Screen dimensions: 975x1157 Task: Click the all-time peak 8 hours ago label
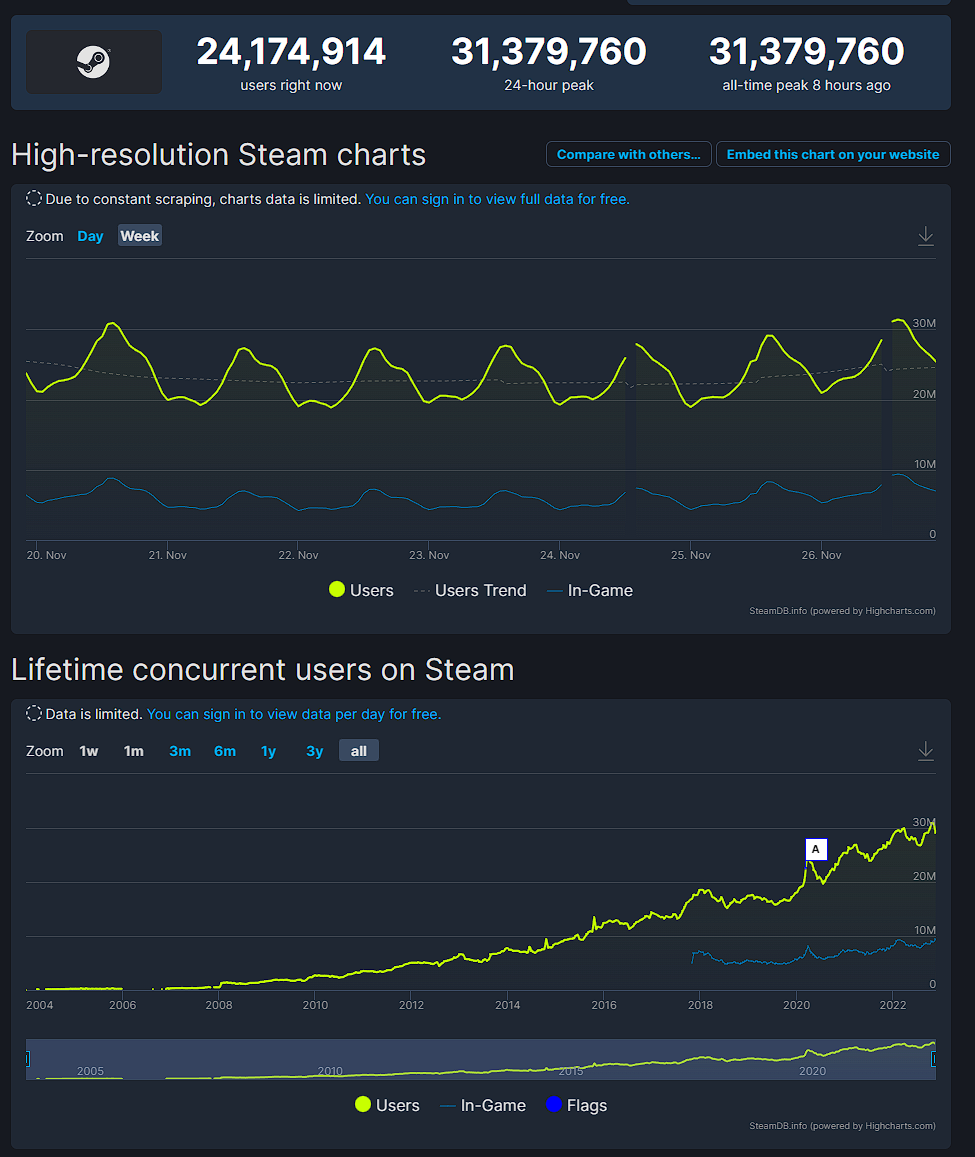coord(806,86)
